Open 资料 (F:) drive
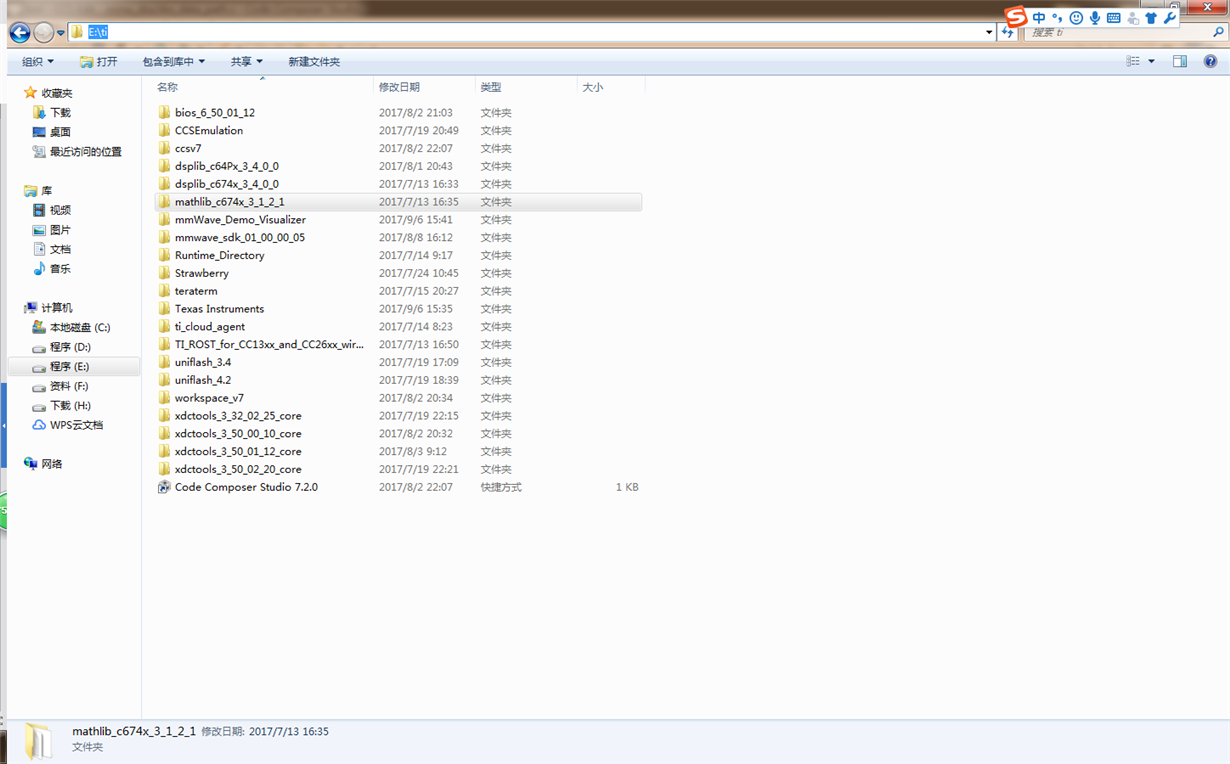Viewport: 1230px width, 764px height. 69,386
